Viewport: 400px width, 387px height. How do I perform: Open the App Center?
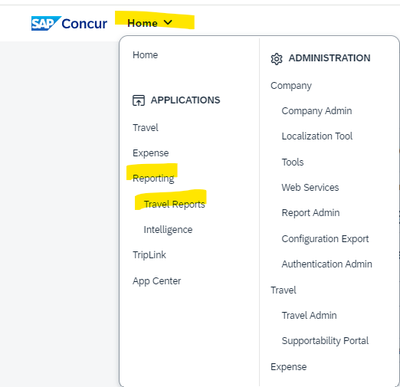[x=157, y=281]
